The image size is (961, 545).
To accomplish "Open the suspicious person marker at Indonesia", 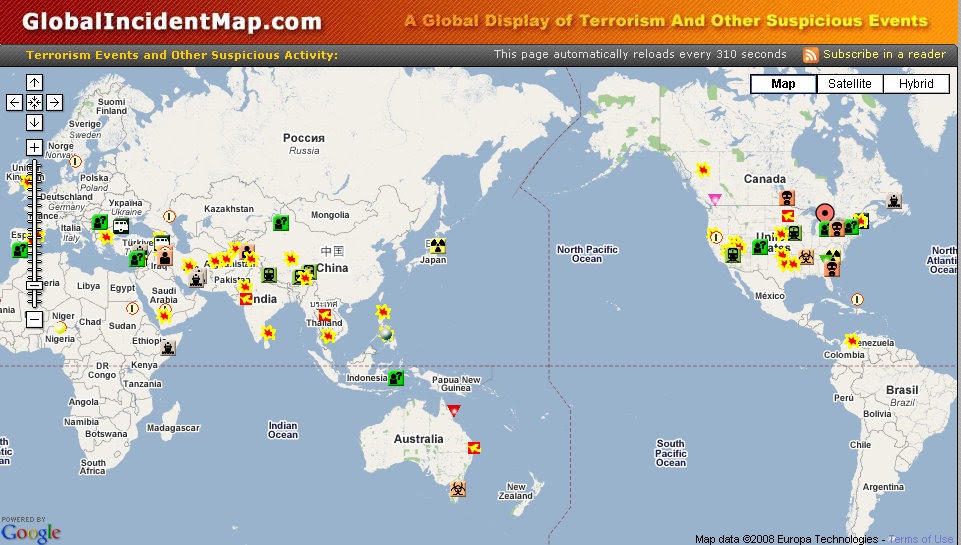I will pyautogui.click(x=397, y=378).
